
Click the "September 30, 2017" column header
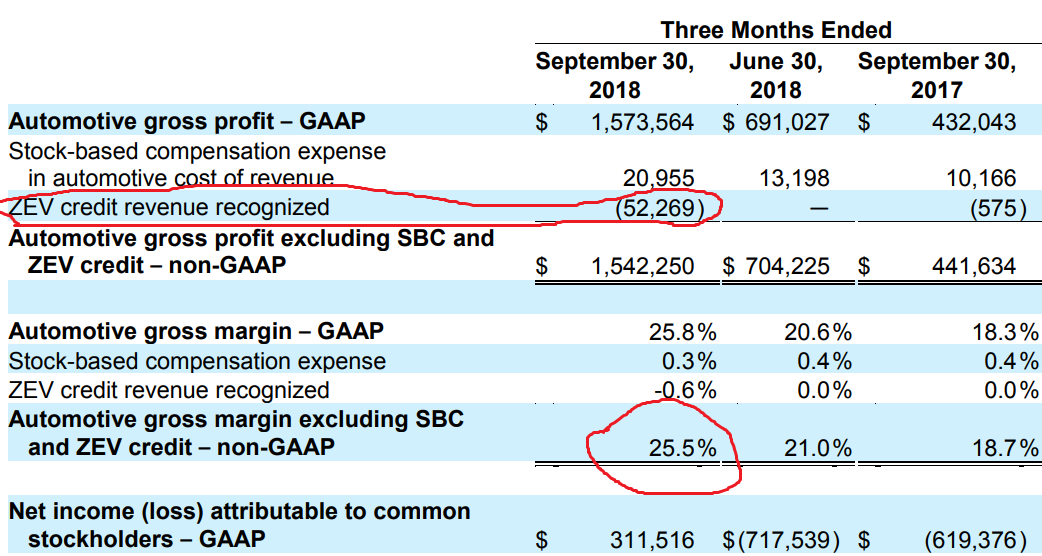pyautogui.click(x=936, y=75)
